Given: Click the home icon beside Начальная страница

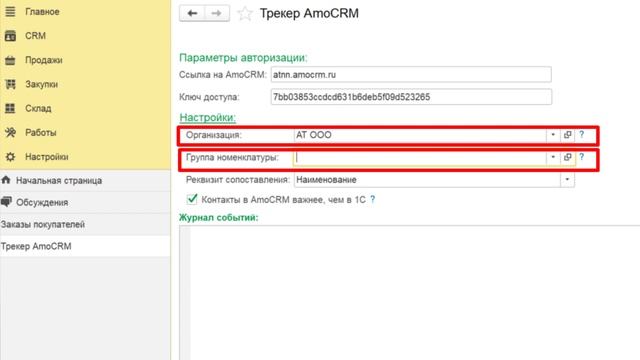Looking at the screenshot, I should (6, 180).
